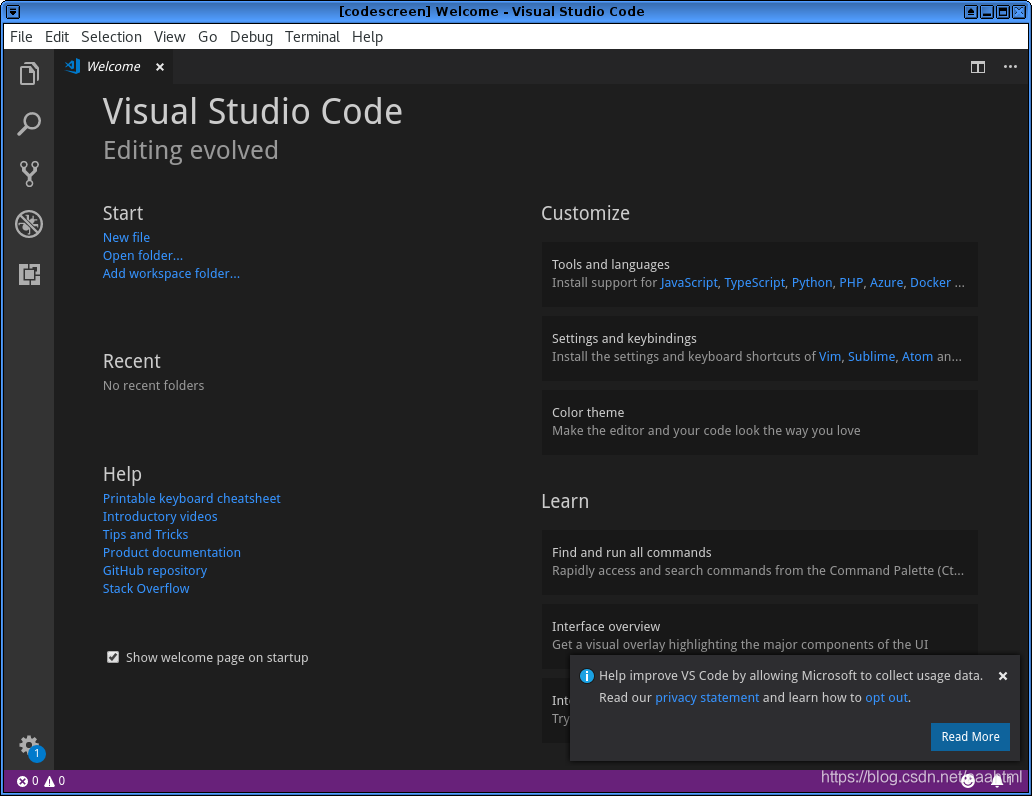Open the Edit menu

57,37
